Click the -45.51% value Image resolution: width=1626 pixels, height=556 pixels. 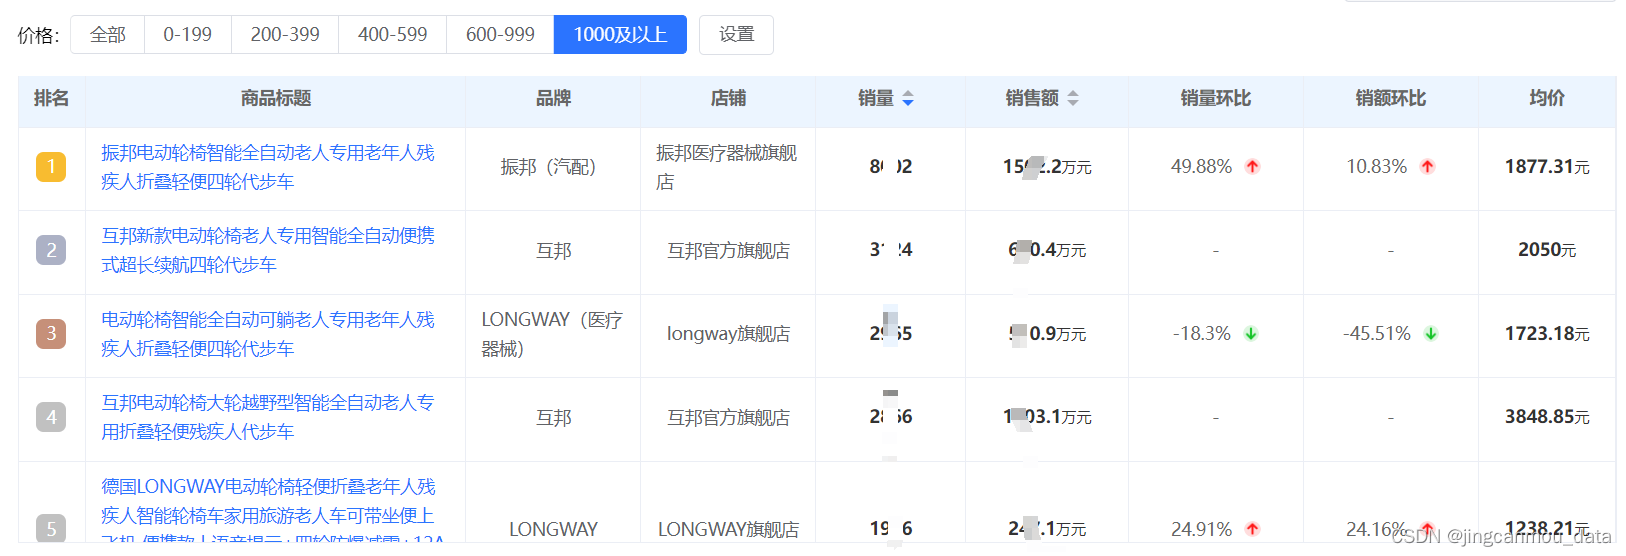pyautogui.click(x=1376, y=334)
